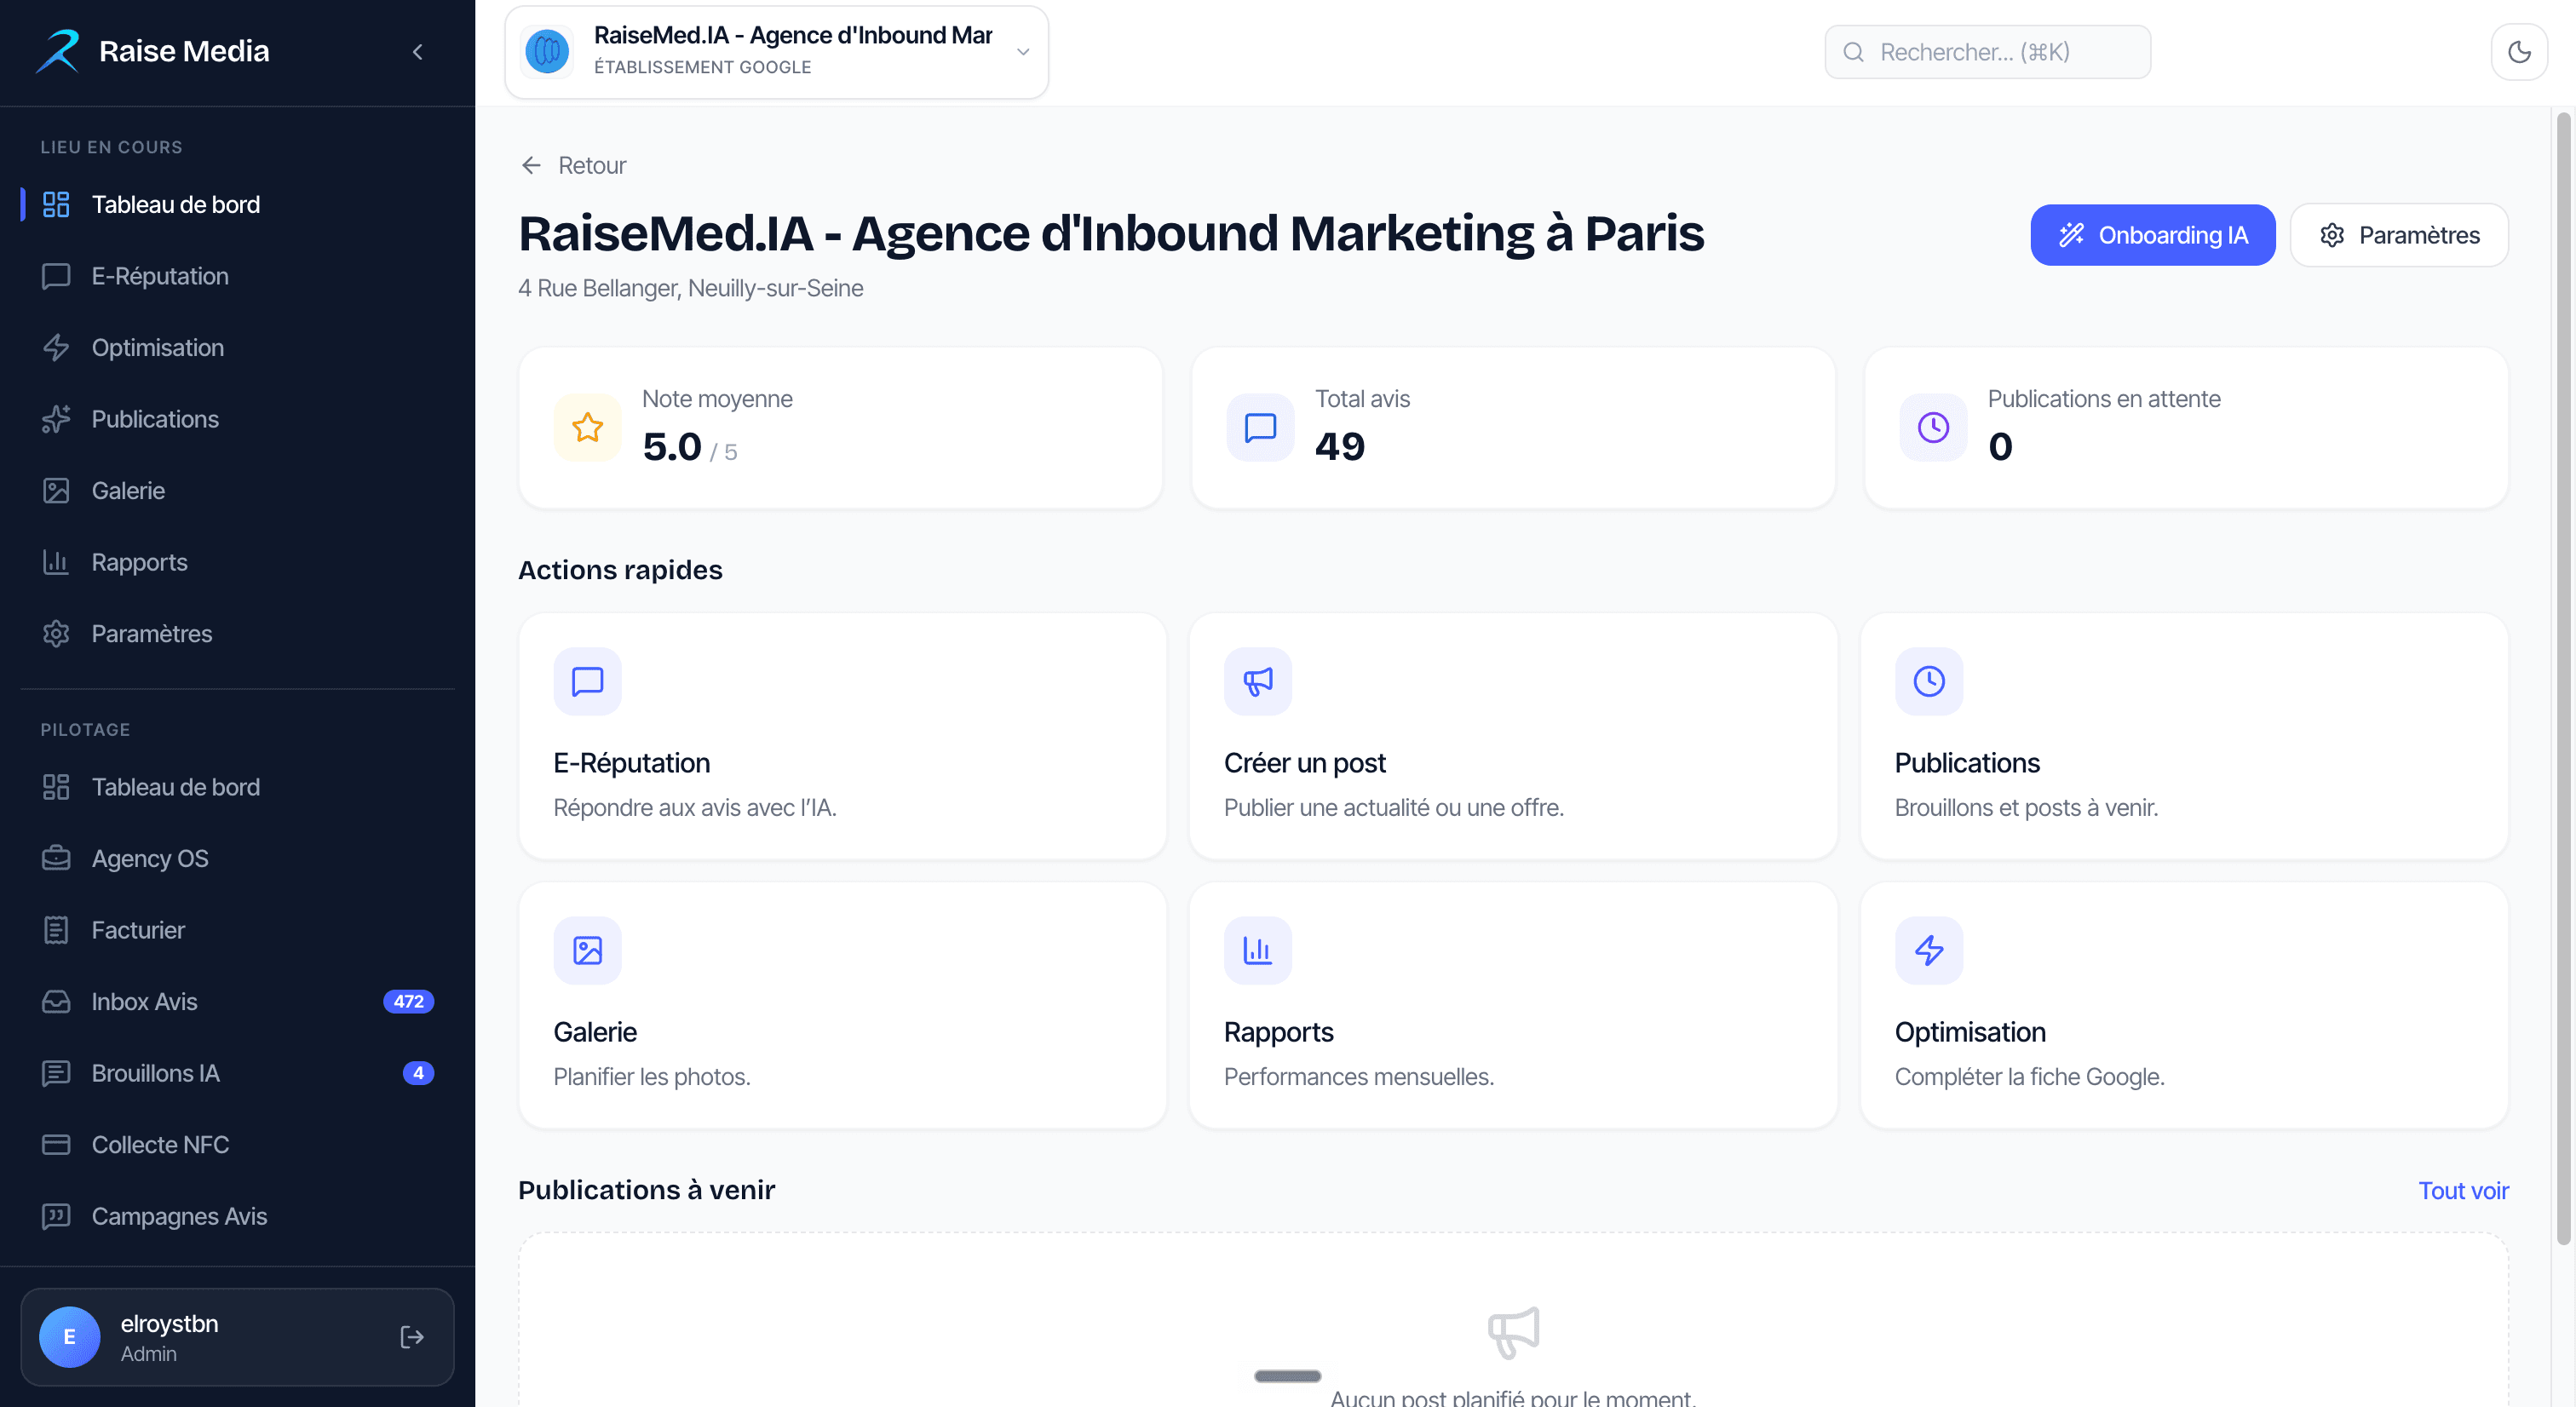Collapse the sidebar with the chevron arrow
Screen dimensions: 2576x1407
click(x=418, y=52)
